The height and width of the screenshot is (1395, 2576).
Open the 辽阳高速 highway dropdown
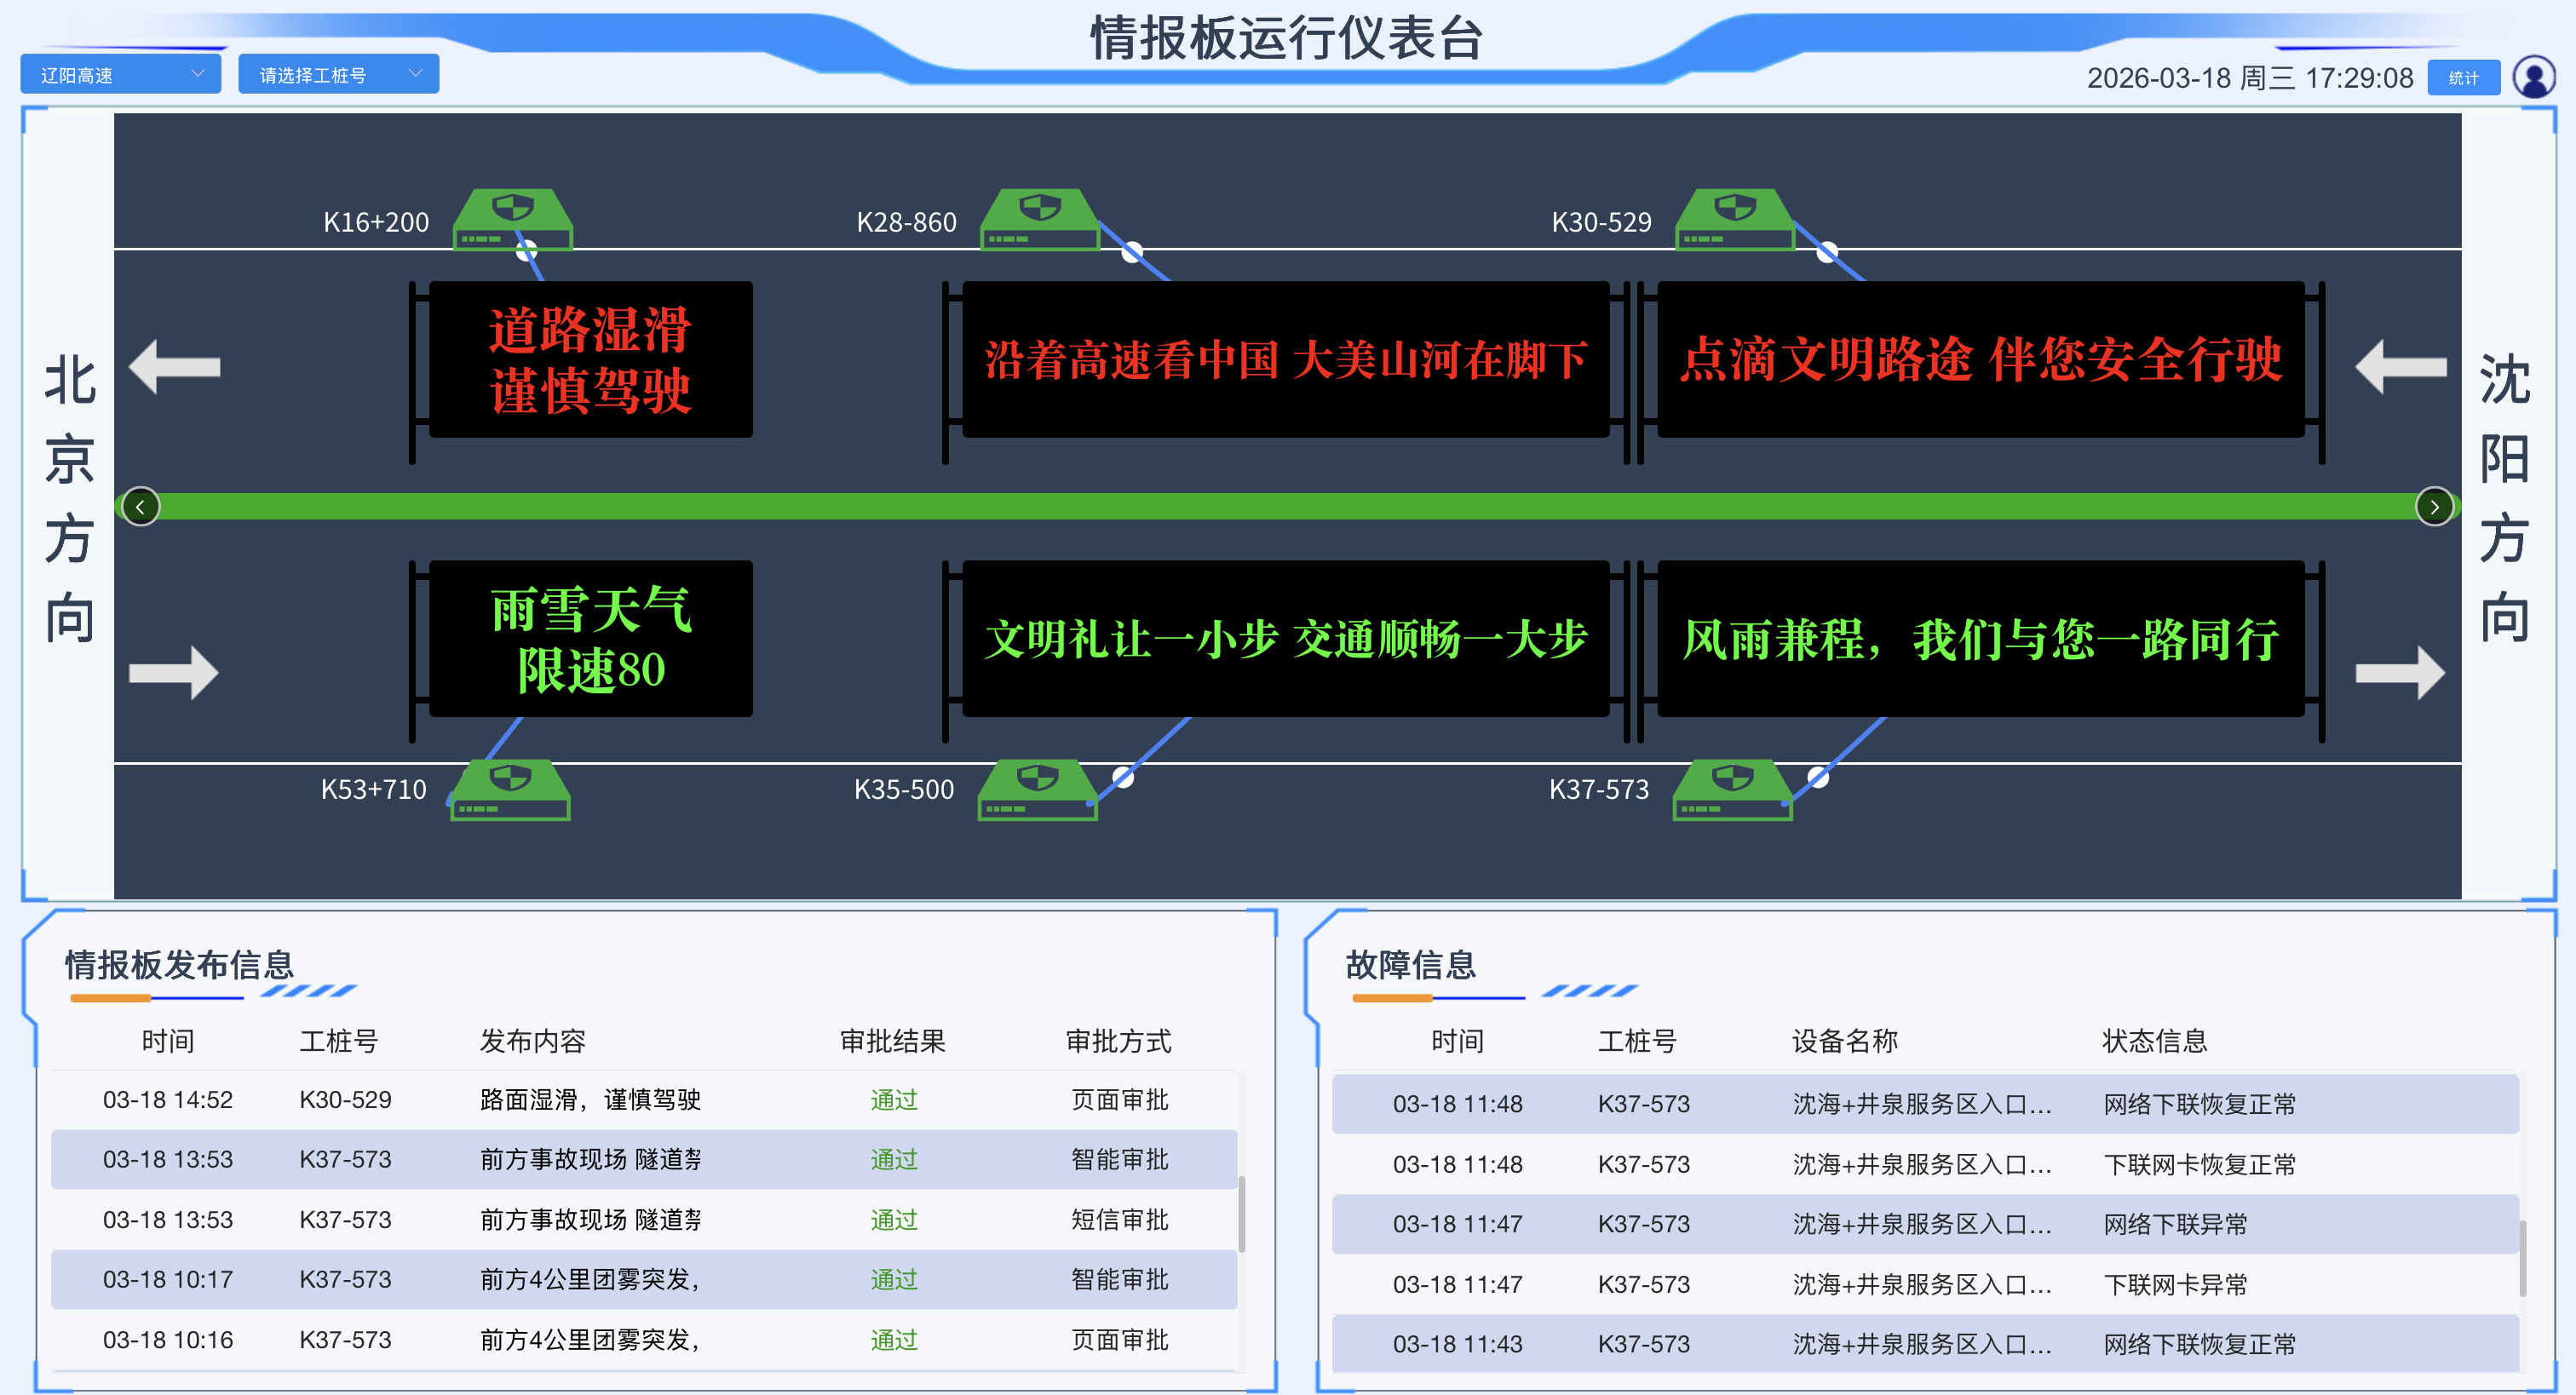tap(120, 75)
